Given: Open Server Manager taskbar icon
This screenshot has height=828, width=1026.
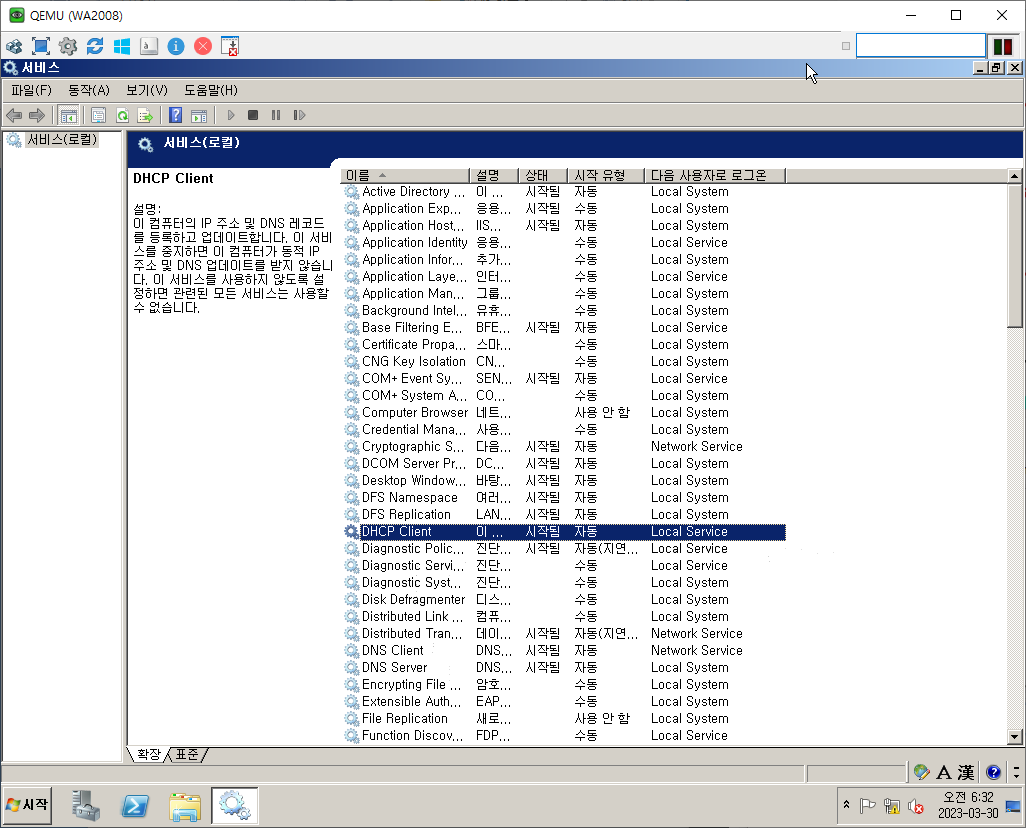Looking at the screenshot, I should pyautogui.click(x=86, y=806).
